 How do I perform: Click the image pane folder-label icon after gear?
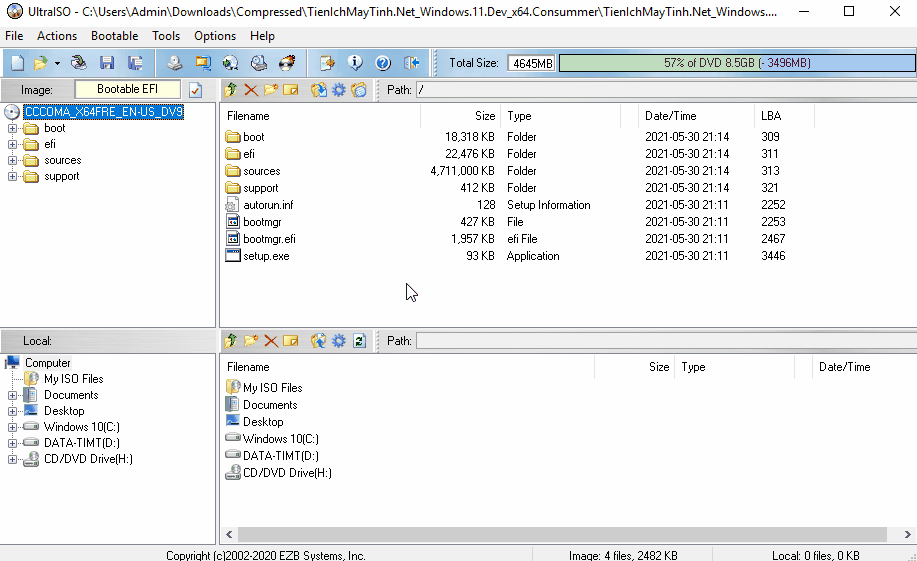(x=359, y=90)
